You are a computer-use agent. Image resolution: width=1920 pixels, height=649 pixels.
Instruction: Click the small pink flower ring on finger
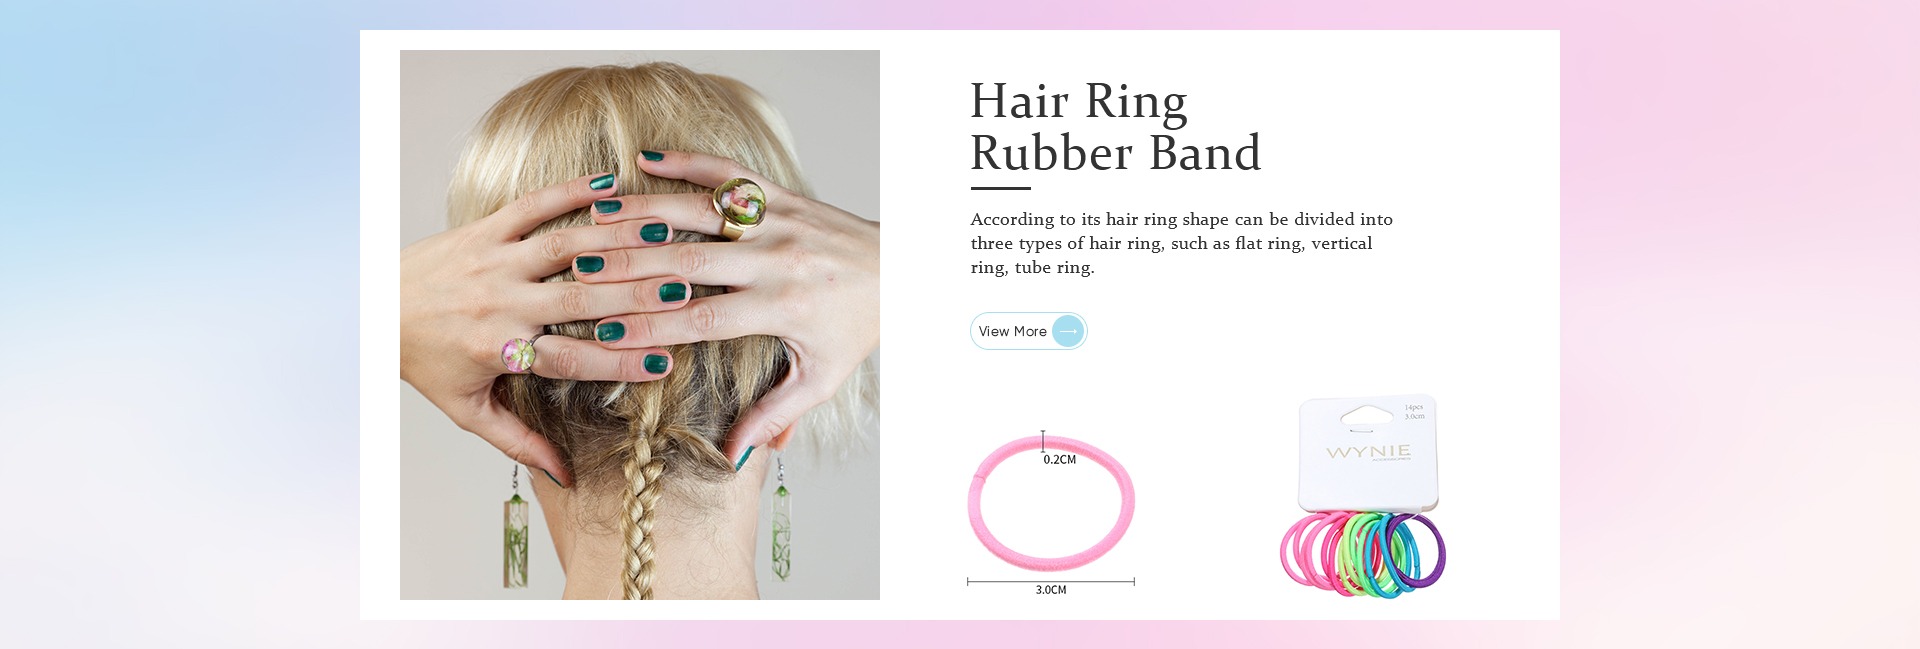[518, 354]
